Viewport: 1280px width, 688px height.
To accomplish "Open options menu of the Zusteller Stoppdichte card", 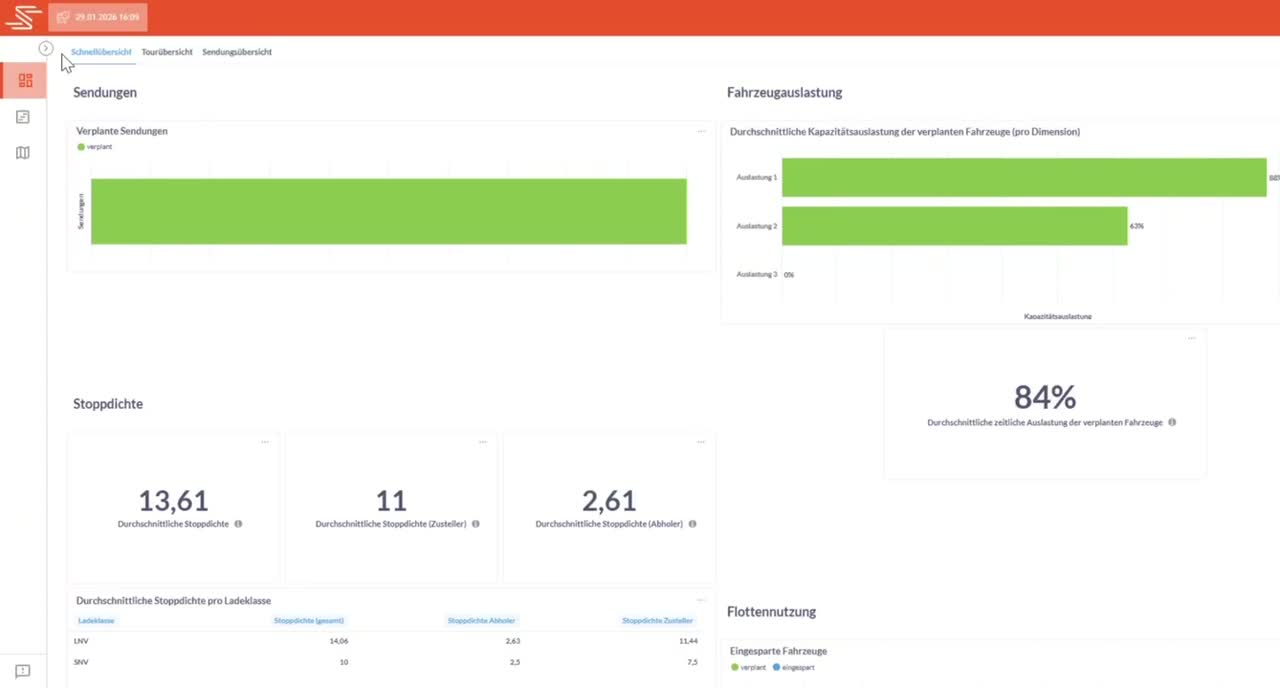I will [x=483, y=442].
